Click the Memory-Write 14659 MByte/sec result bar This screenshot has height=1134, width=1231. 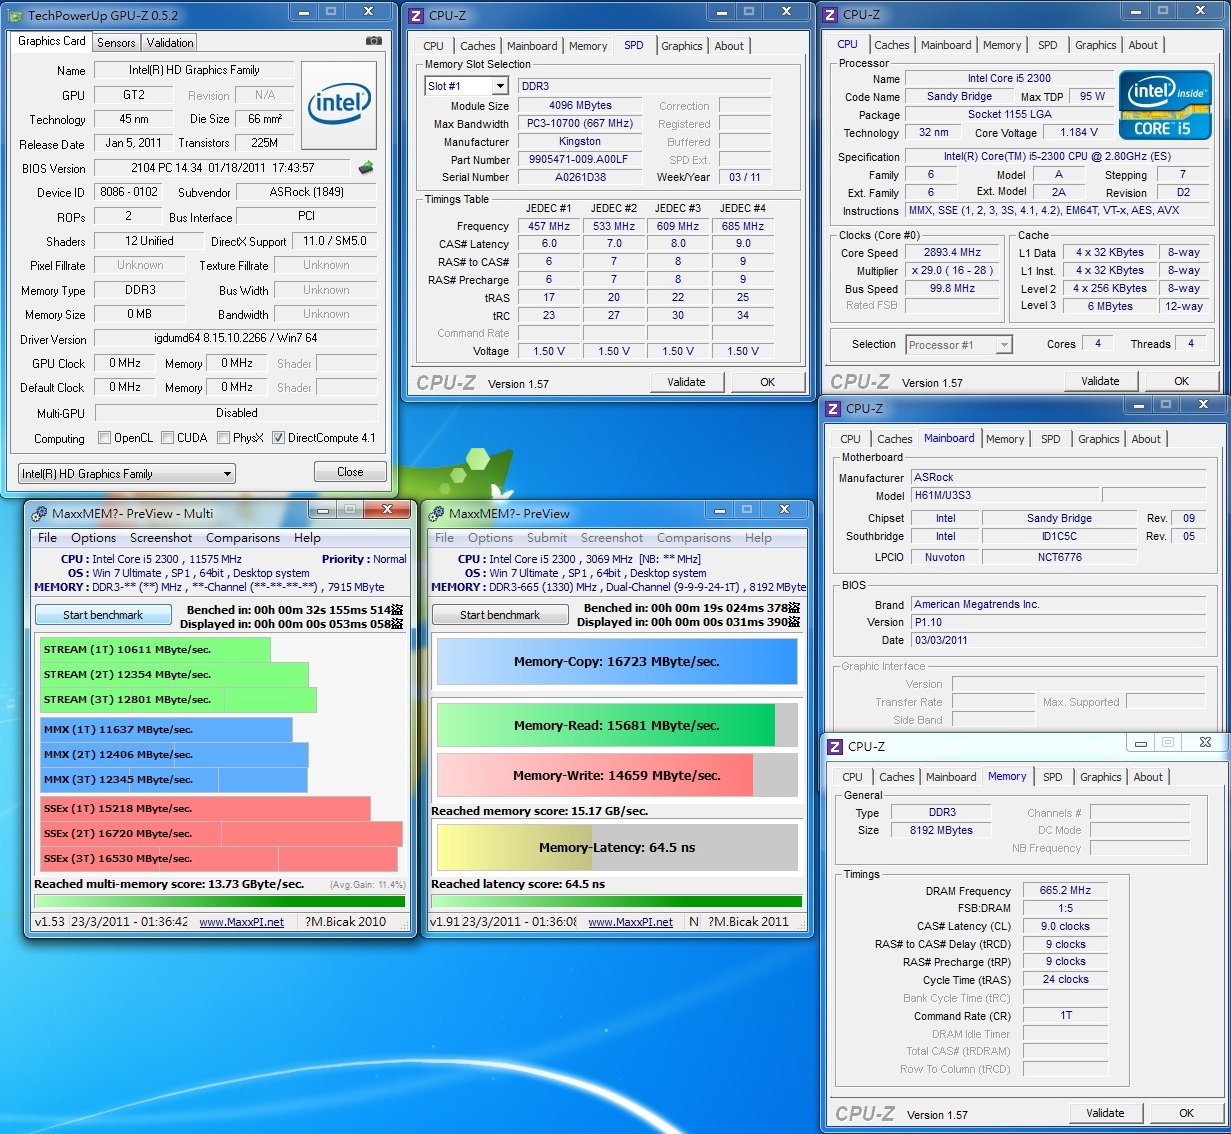click(617, 775)
